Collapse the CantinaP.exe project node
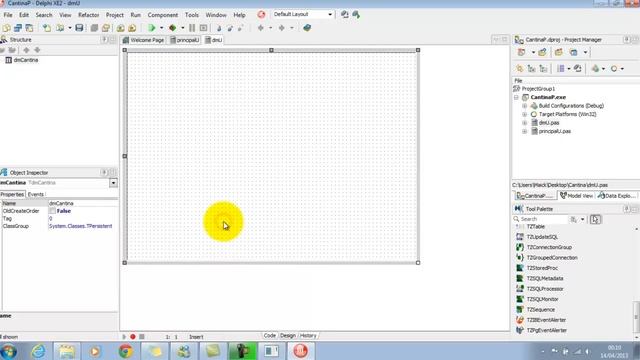This screenshot has width=640, height=360. (x=516, y=98)
